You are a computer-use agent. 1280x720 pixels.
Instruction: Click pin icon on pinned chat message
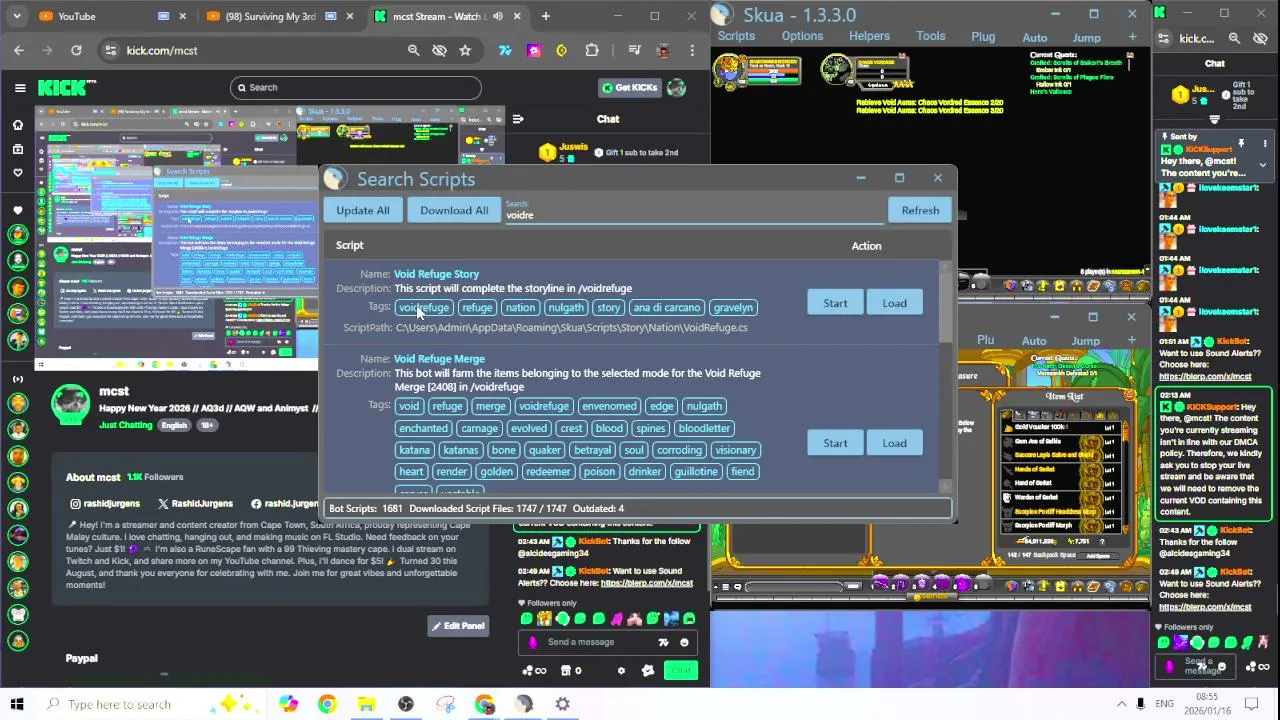pyautogui.click(x=1241, y=145)
